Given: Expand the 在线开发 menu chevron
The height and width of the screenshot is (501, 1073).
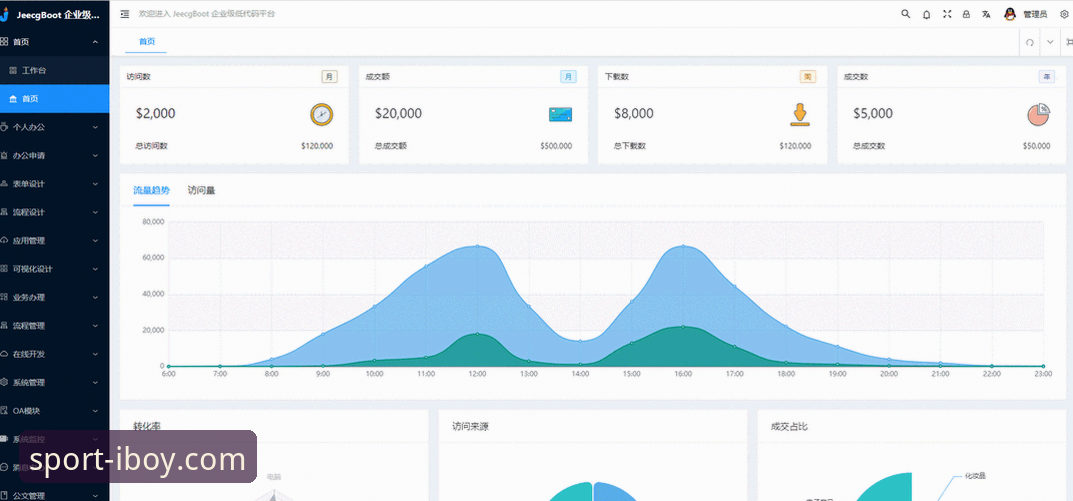Looking at the screenshot, I should [95, 354].
